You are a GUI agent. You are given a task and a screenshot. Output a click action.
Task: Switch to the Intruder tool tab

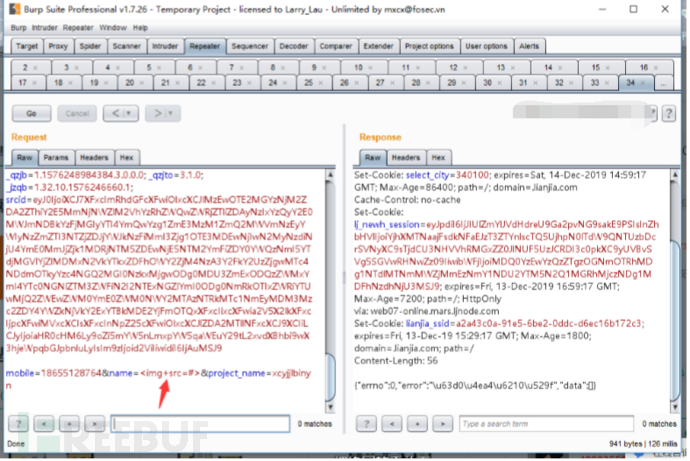tap(165, 46)
